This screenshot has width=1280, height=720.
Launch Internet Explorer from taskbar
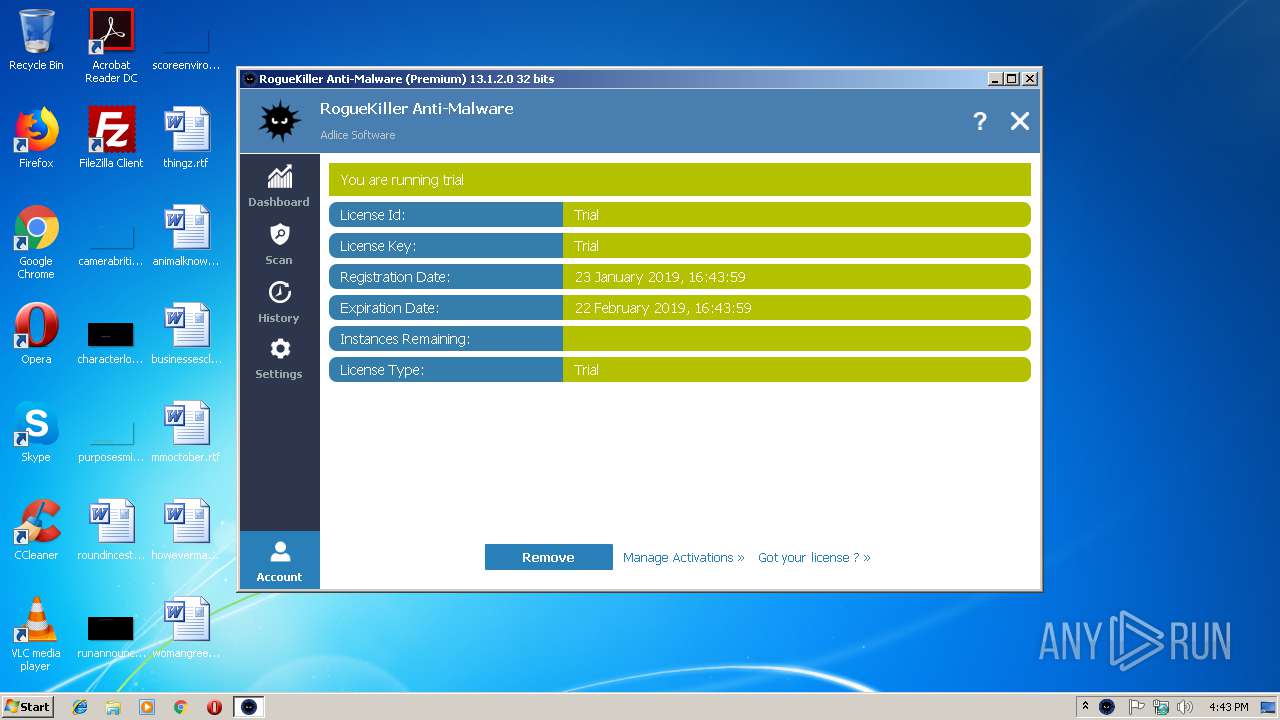coord(80,707)
